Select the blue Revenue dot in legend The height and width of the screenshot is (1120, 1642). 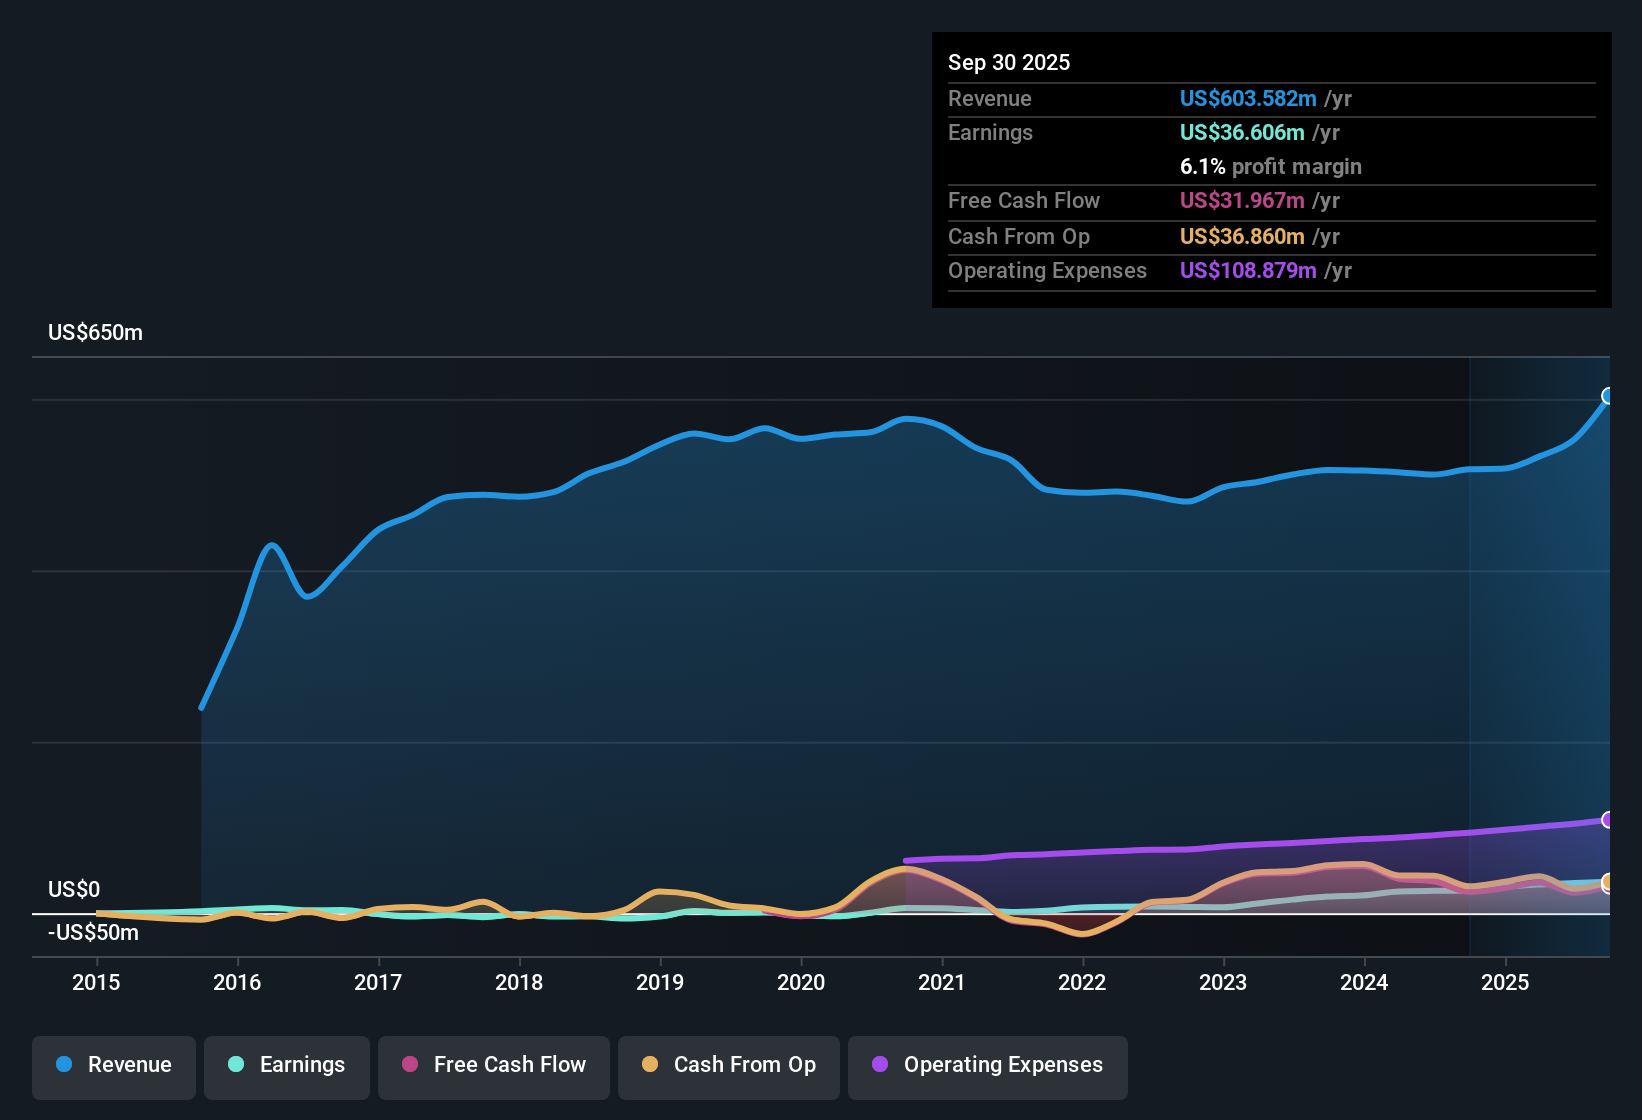pyautogui.click(x=63, y=1065)
